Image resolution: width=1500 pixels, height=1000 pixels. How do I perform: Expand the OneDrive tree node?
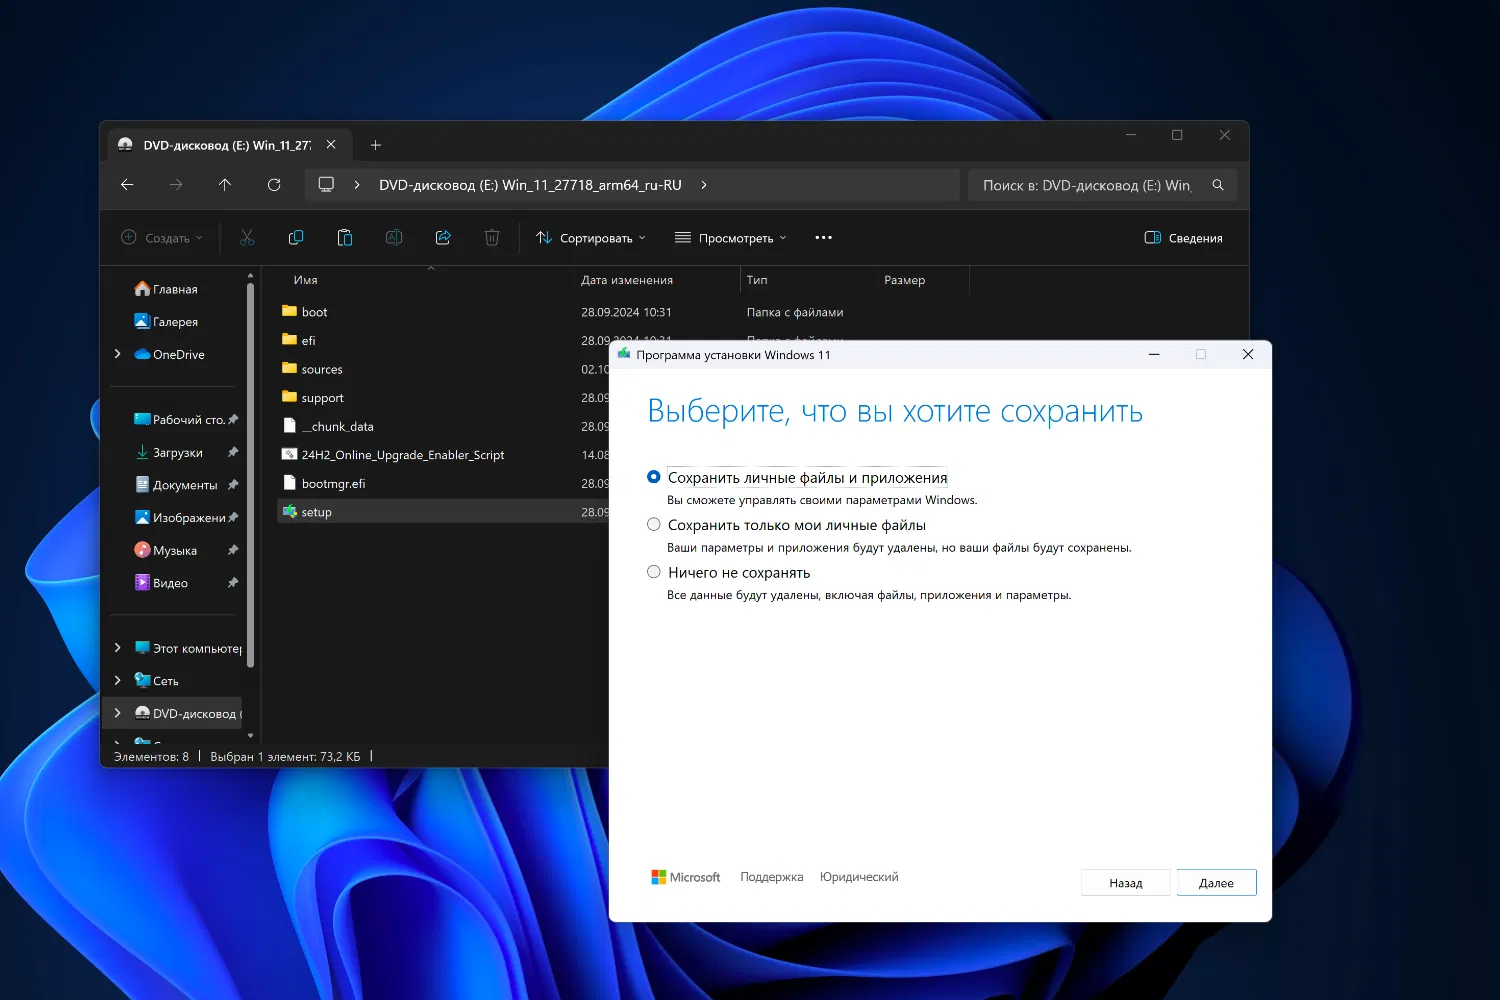click(118, 354)
